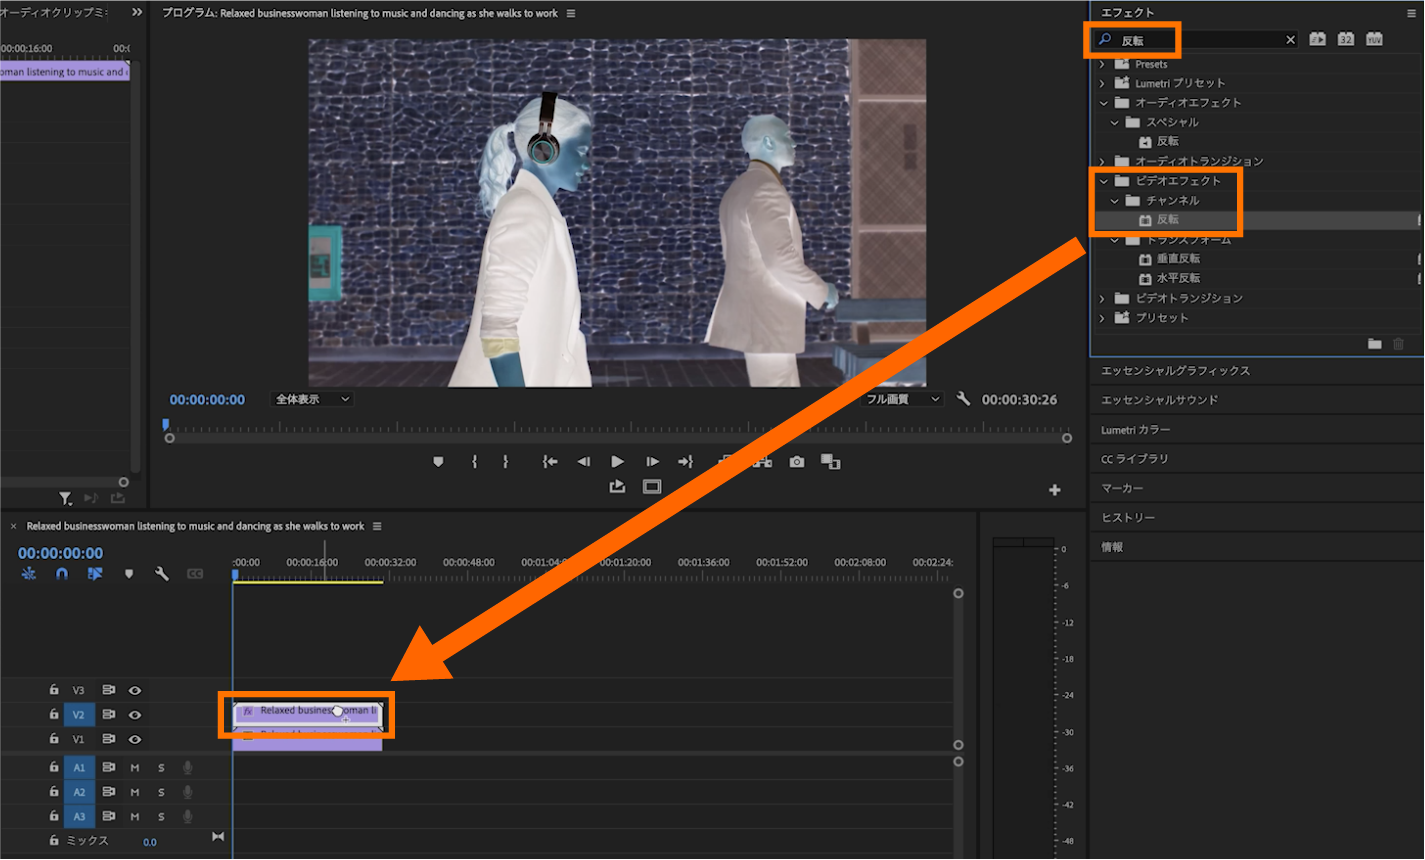
Task: Click the 32-bit color effects filter icon
Action: pos(1346,39)
